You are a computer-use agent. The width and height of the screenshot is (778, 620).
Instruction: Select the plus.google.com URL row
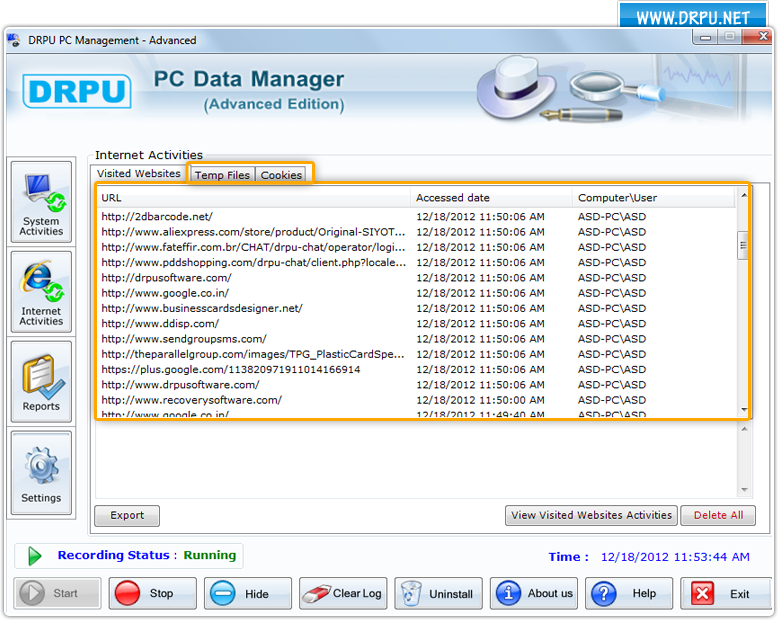pos(416,370)
